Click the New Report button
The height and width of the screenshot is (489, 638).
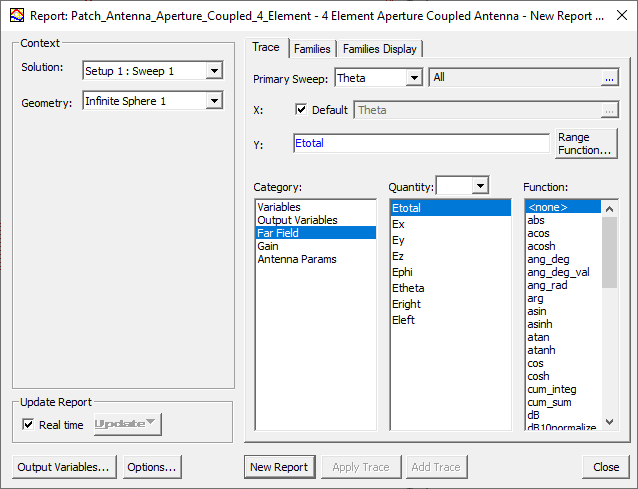click(280, 467)
